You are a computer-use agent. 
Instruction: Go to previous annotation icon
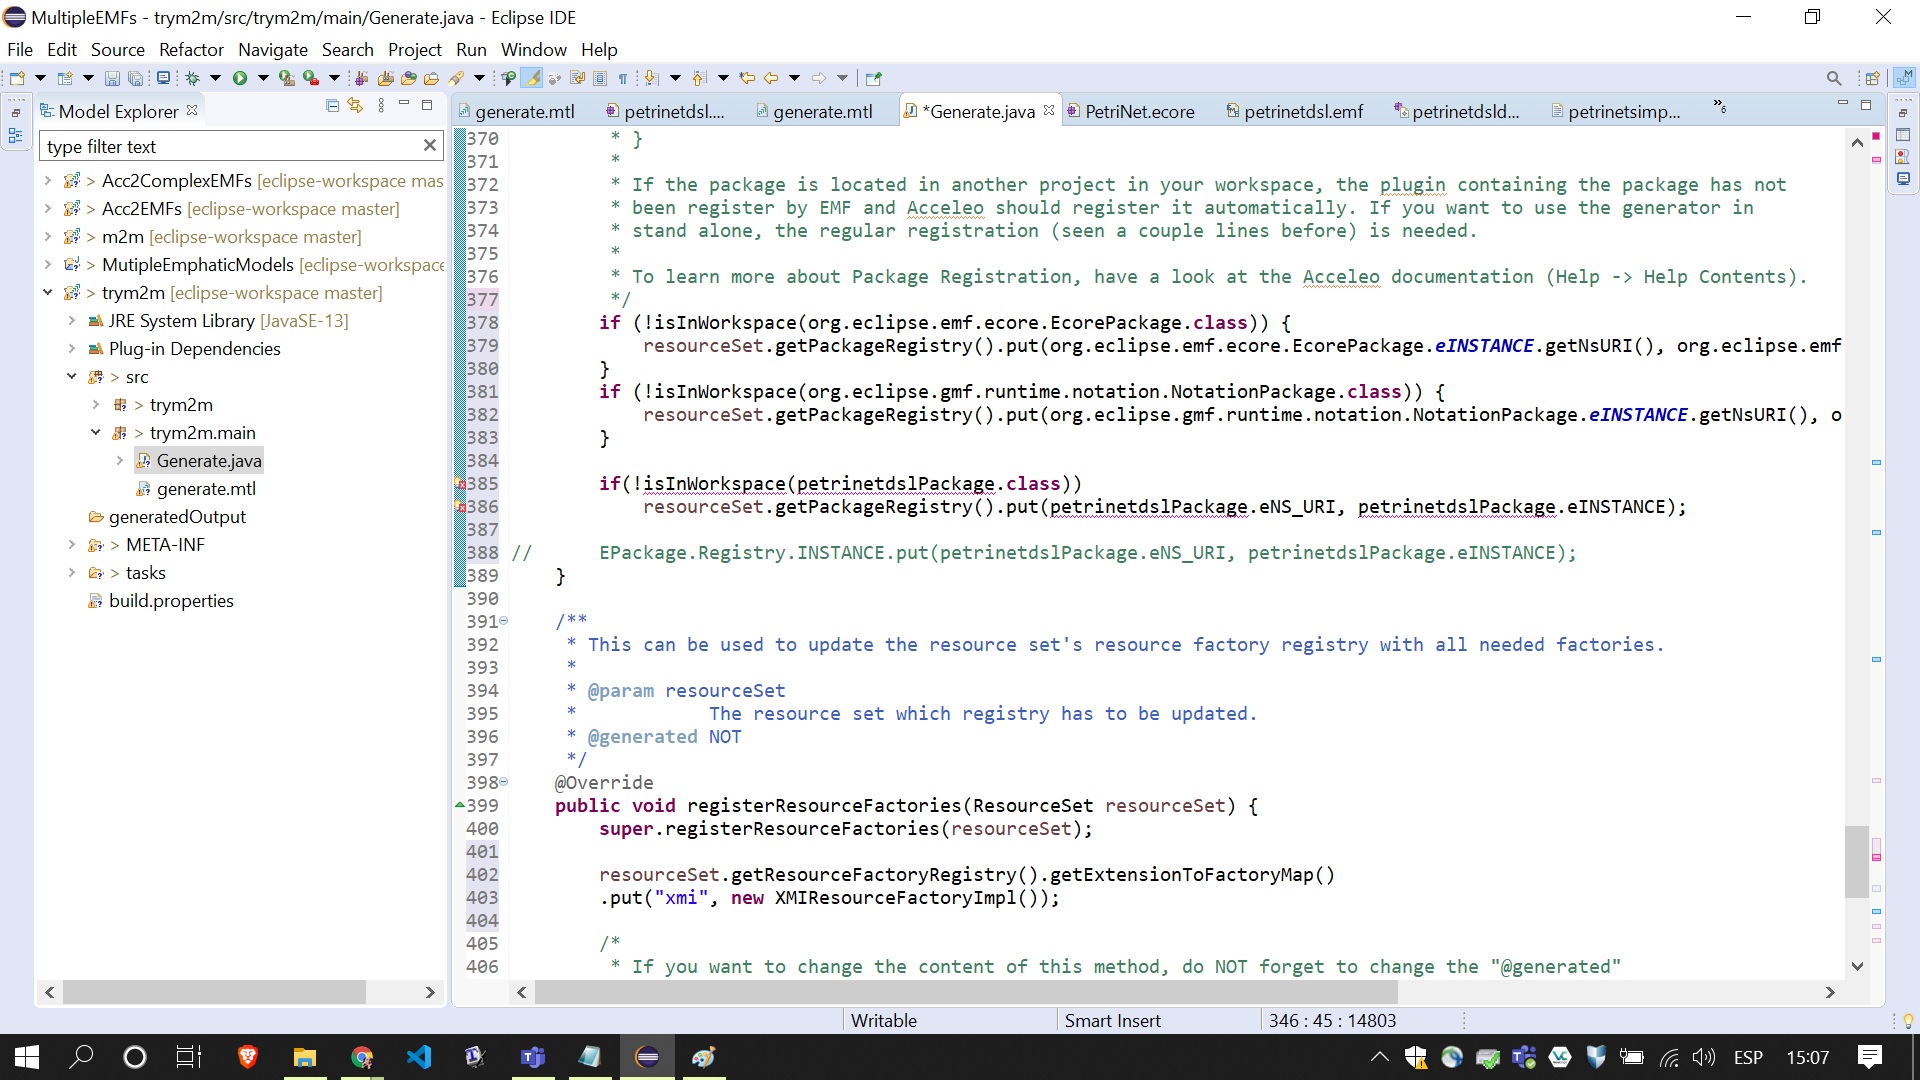pyautogui.click(x=699, y=78)
